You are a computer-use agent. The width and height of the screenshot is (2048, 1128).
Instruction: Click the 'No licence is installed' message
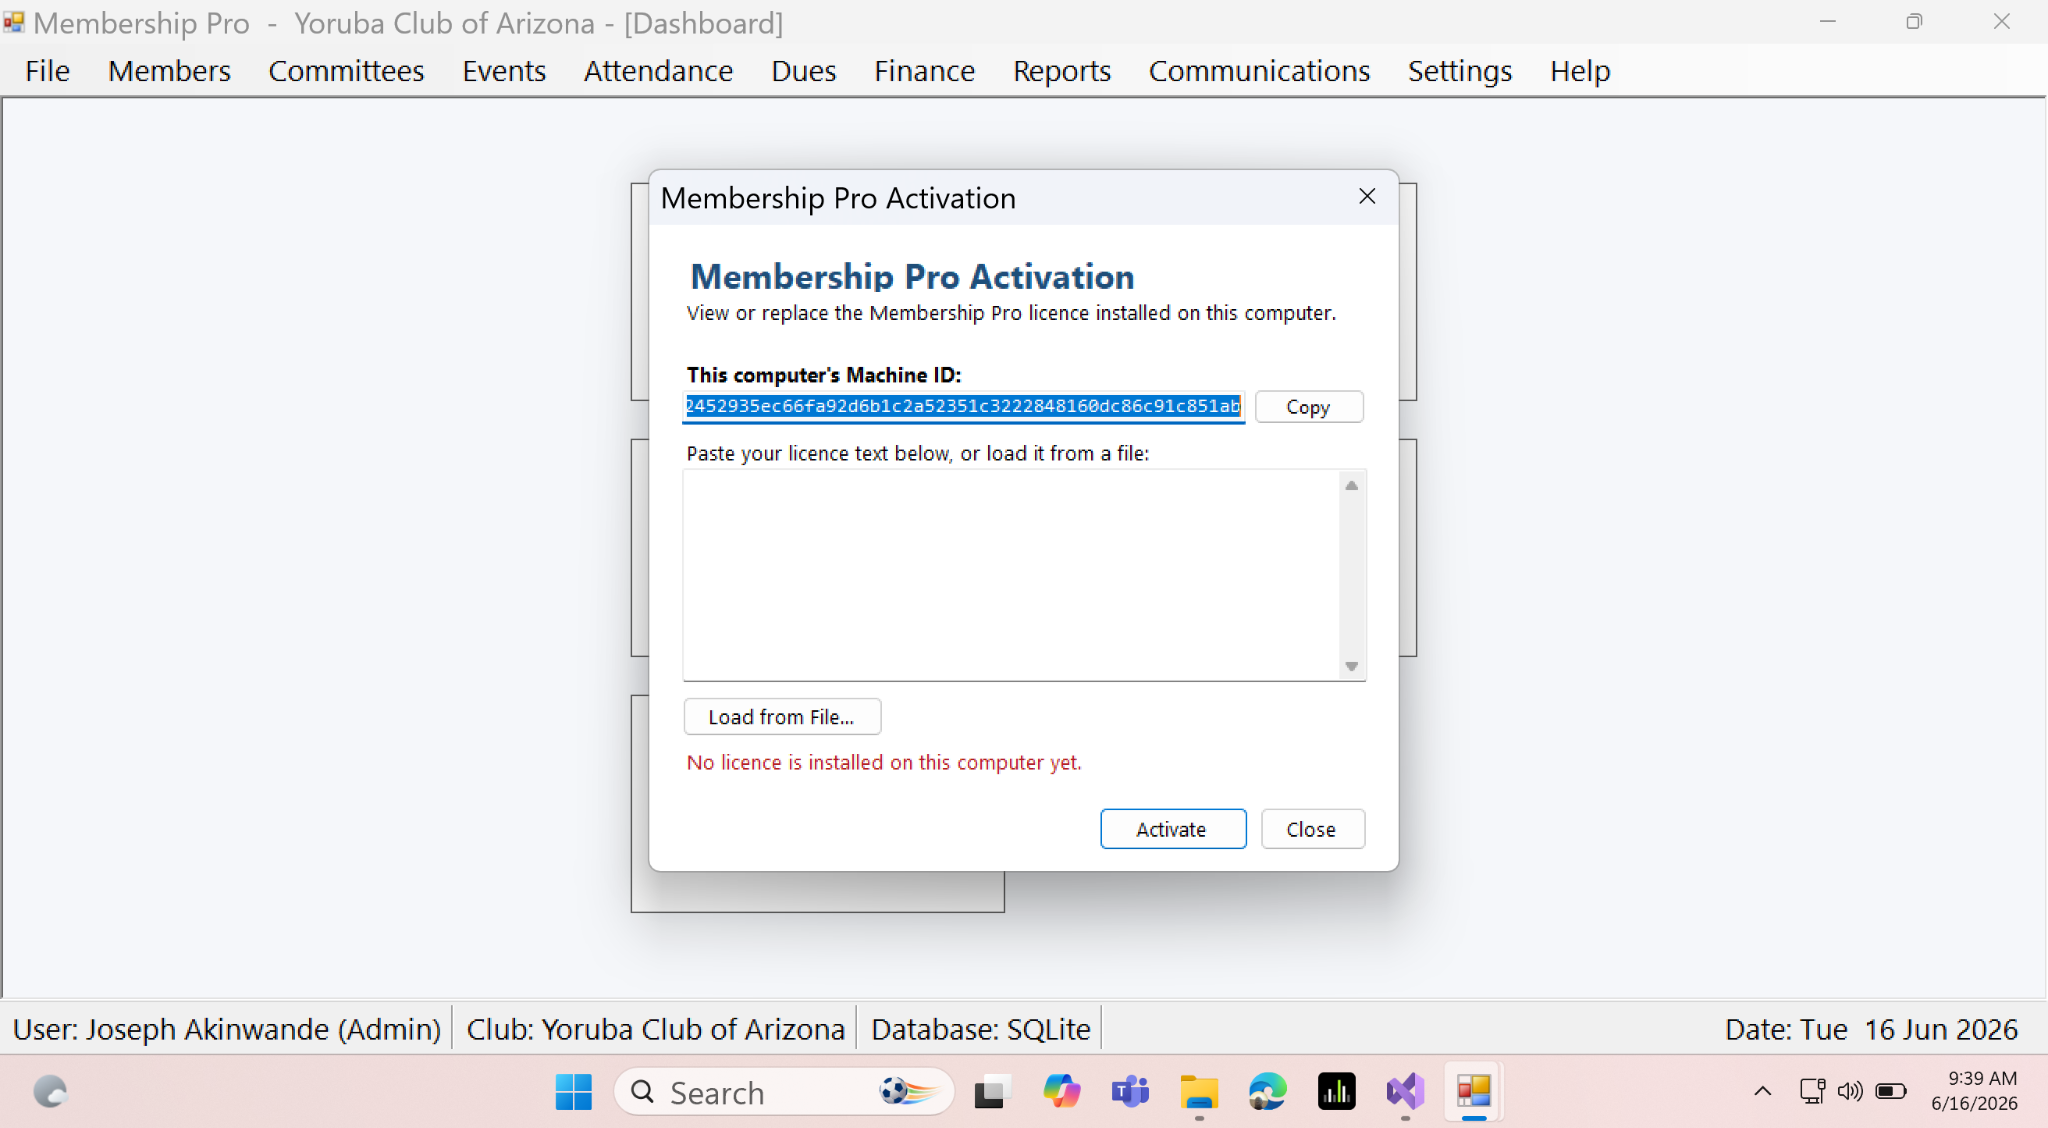(884, 763)
